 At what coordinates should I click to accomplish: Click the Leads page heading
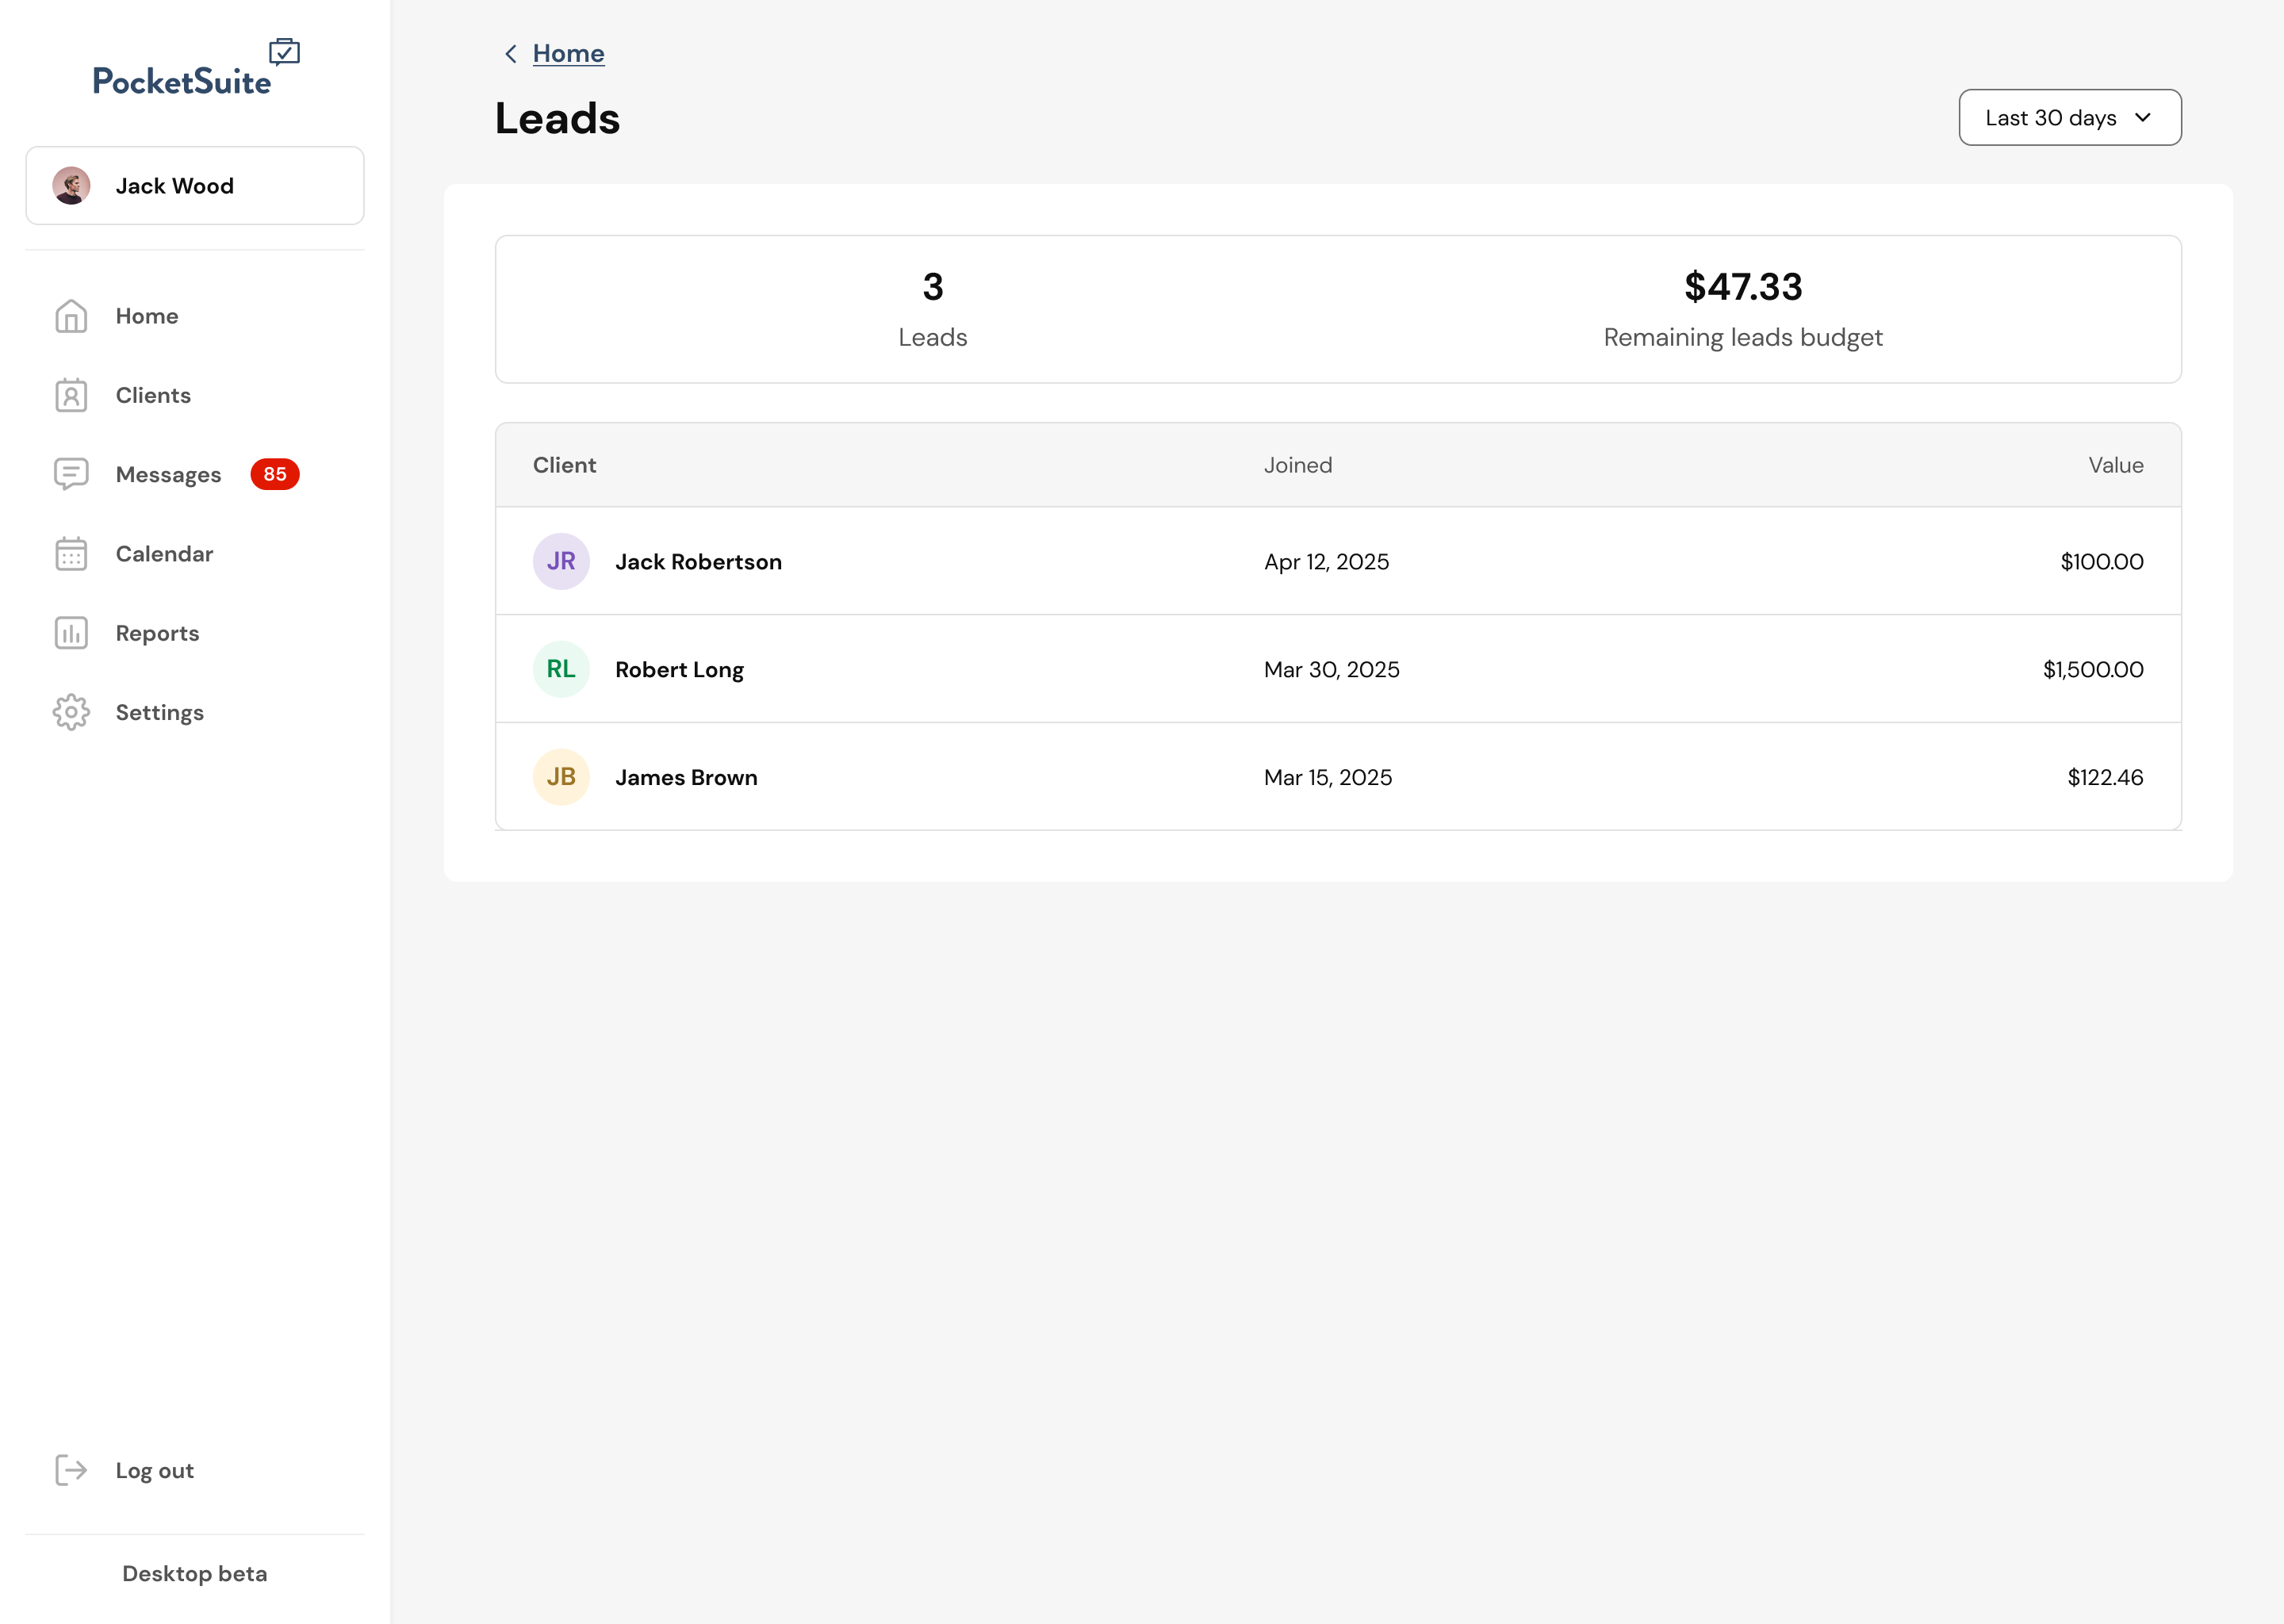point(557,119)
